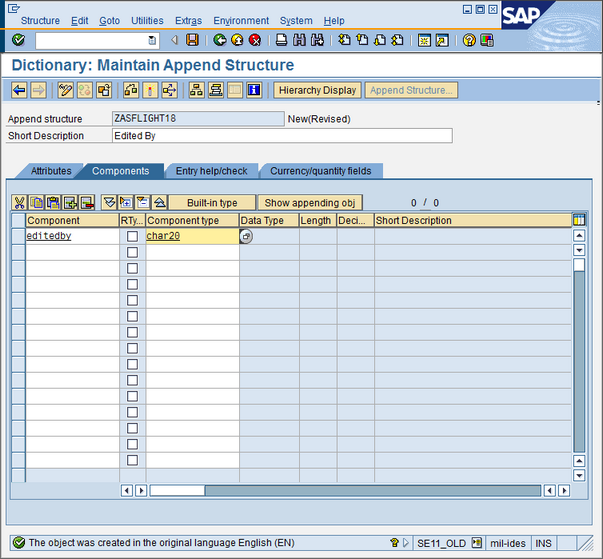The height and width of the screenshot is (559, 603).
Task: Open the System menu
Action: point(296,21)
